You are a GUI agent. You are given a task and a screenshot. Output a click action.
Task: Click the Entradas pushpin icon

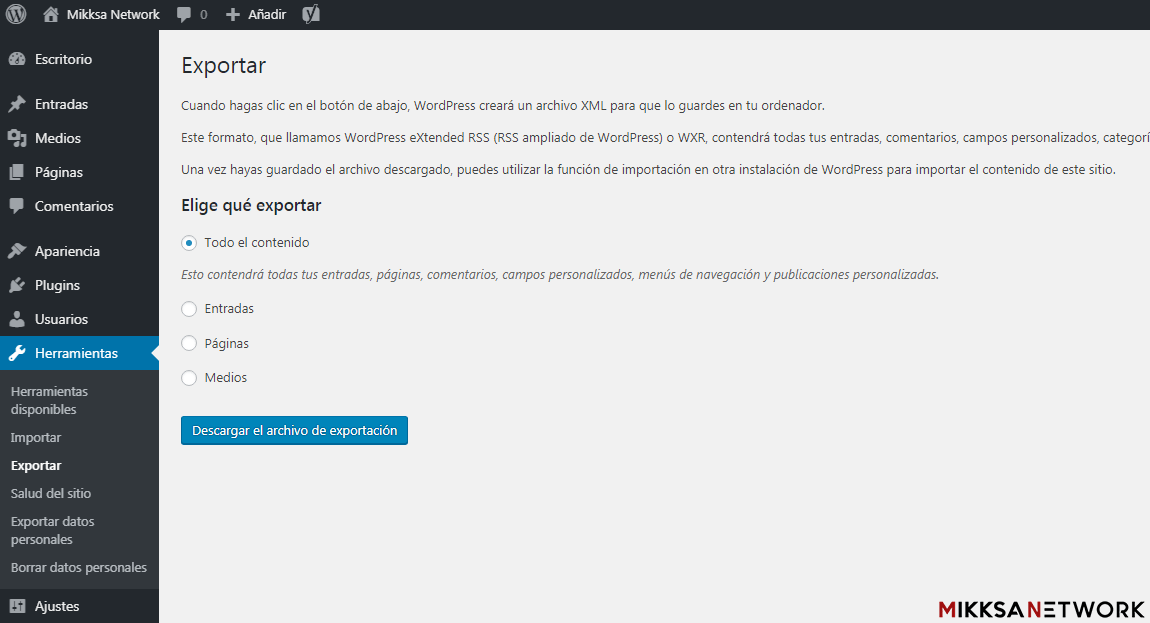click(17, 104)
